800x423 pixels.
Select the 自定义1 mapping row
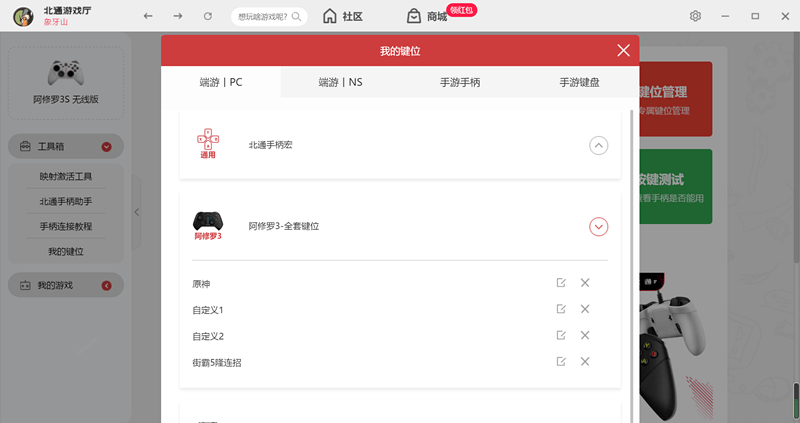pos(400,310)
